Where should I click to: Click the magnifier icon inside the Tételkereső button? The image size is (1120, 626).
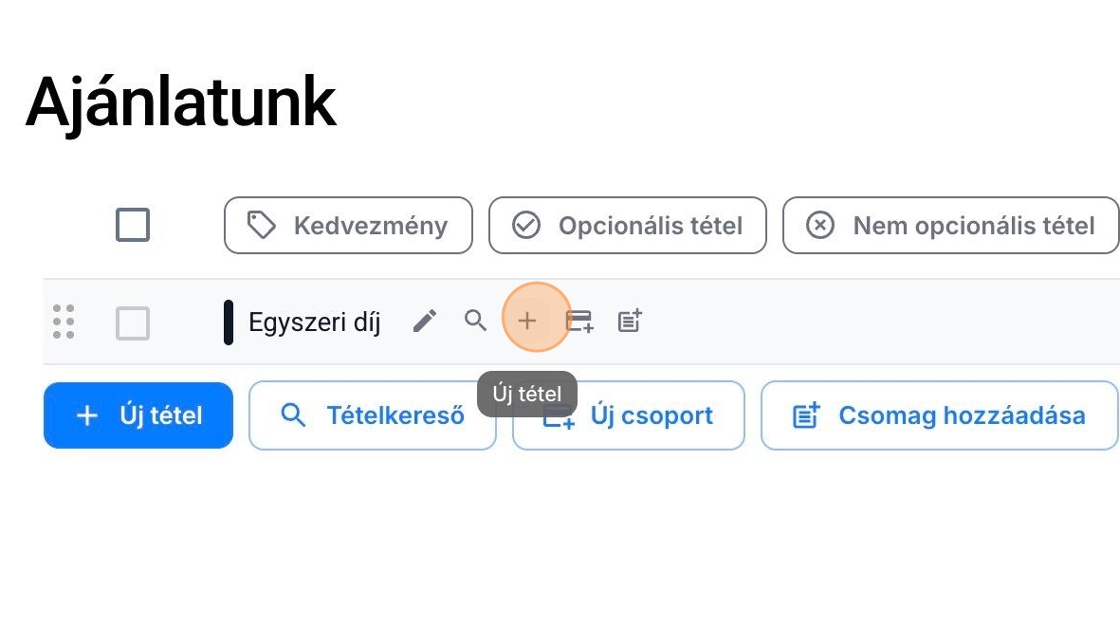[293, 416]
